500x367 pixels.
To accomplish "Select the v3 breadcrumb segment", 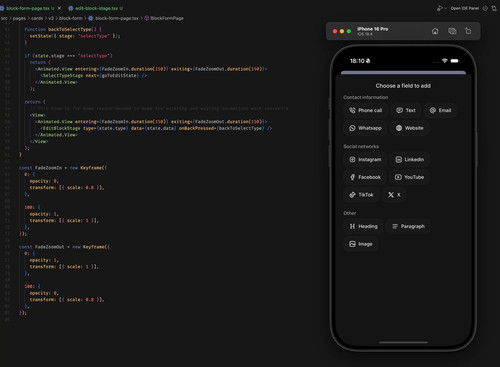I will tap(51, 18).
